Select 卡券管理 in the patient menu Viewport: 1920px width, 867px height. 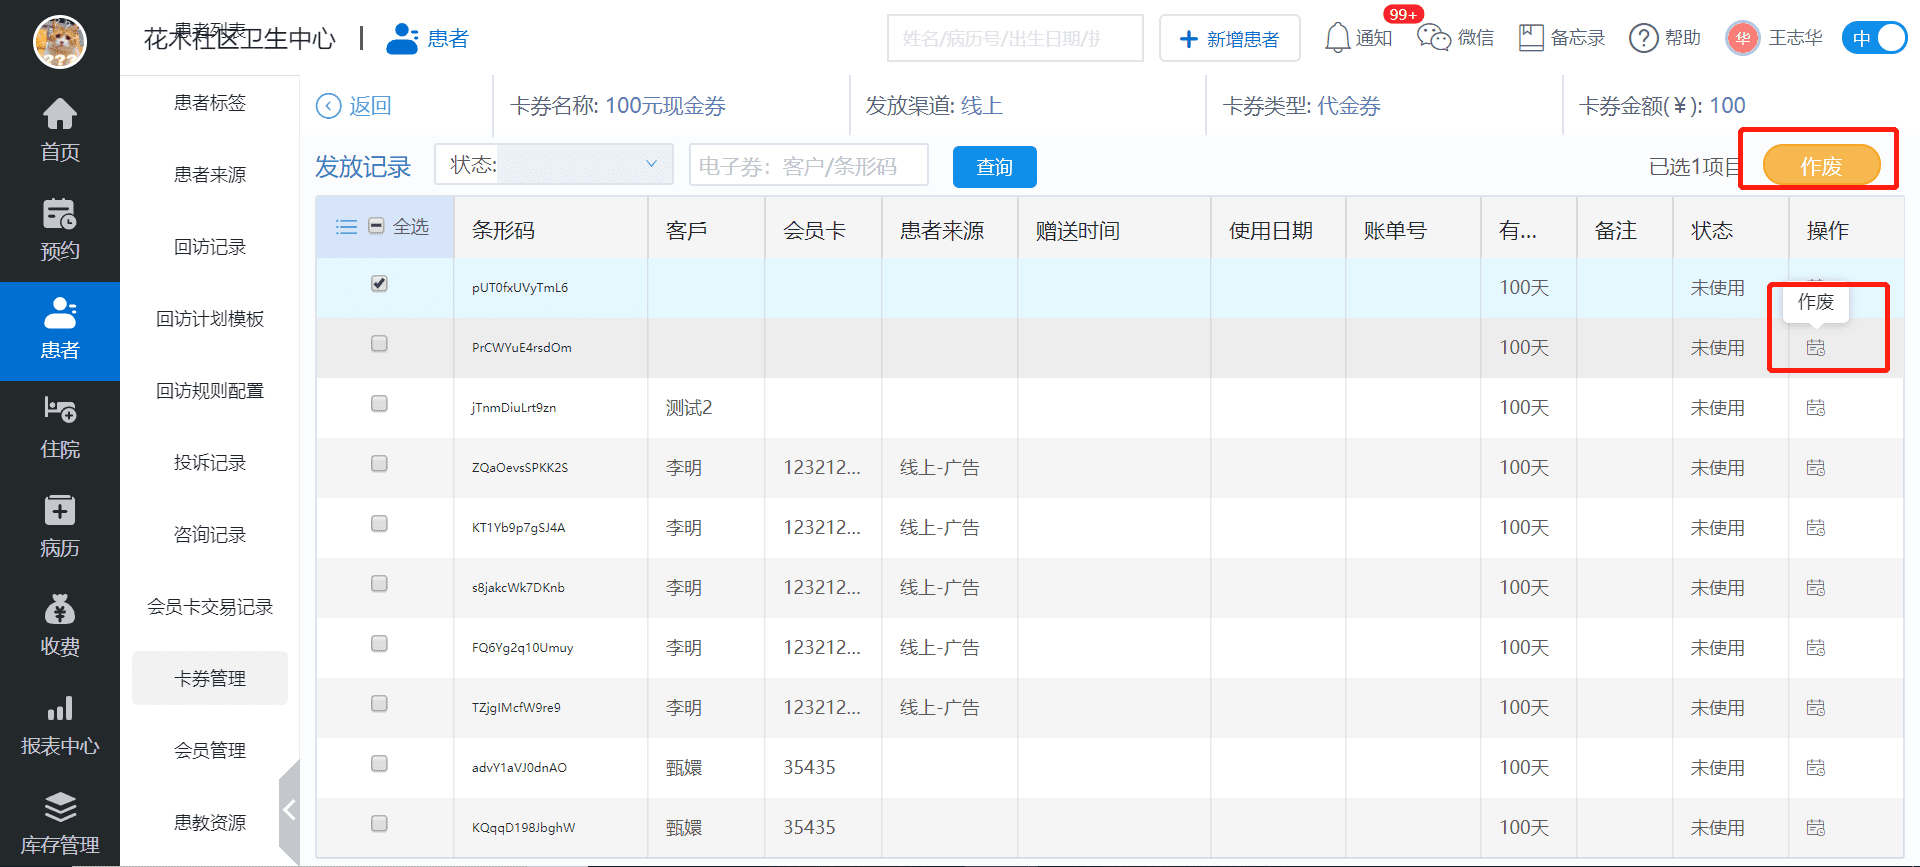[210, 679]
